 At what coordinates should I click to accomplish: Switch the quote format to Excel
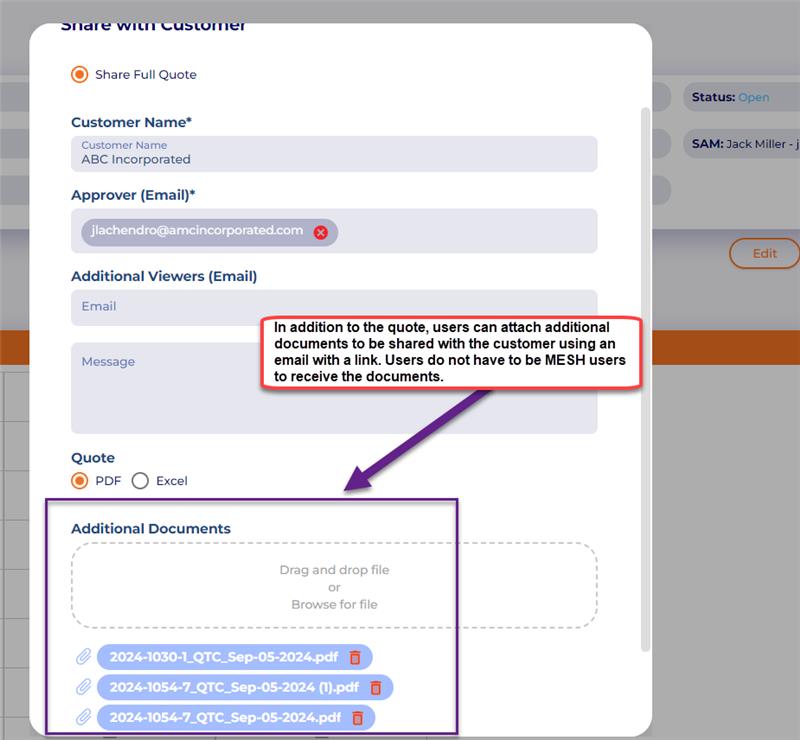(x=140, y=481)
